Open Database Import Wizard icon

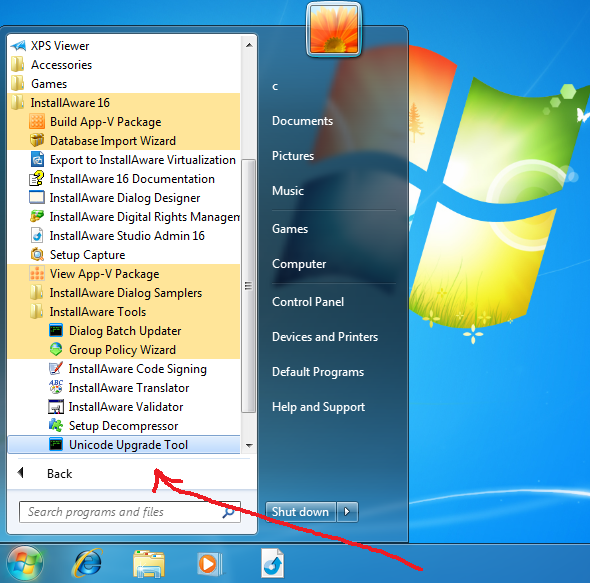(37, 140)
